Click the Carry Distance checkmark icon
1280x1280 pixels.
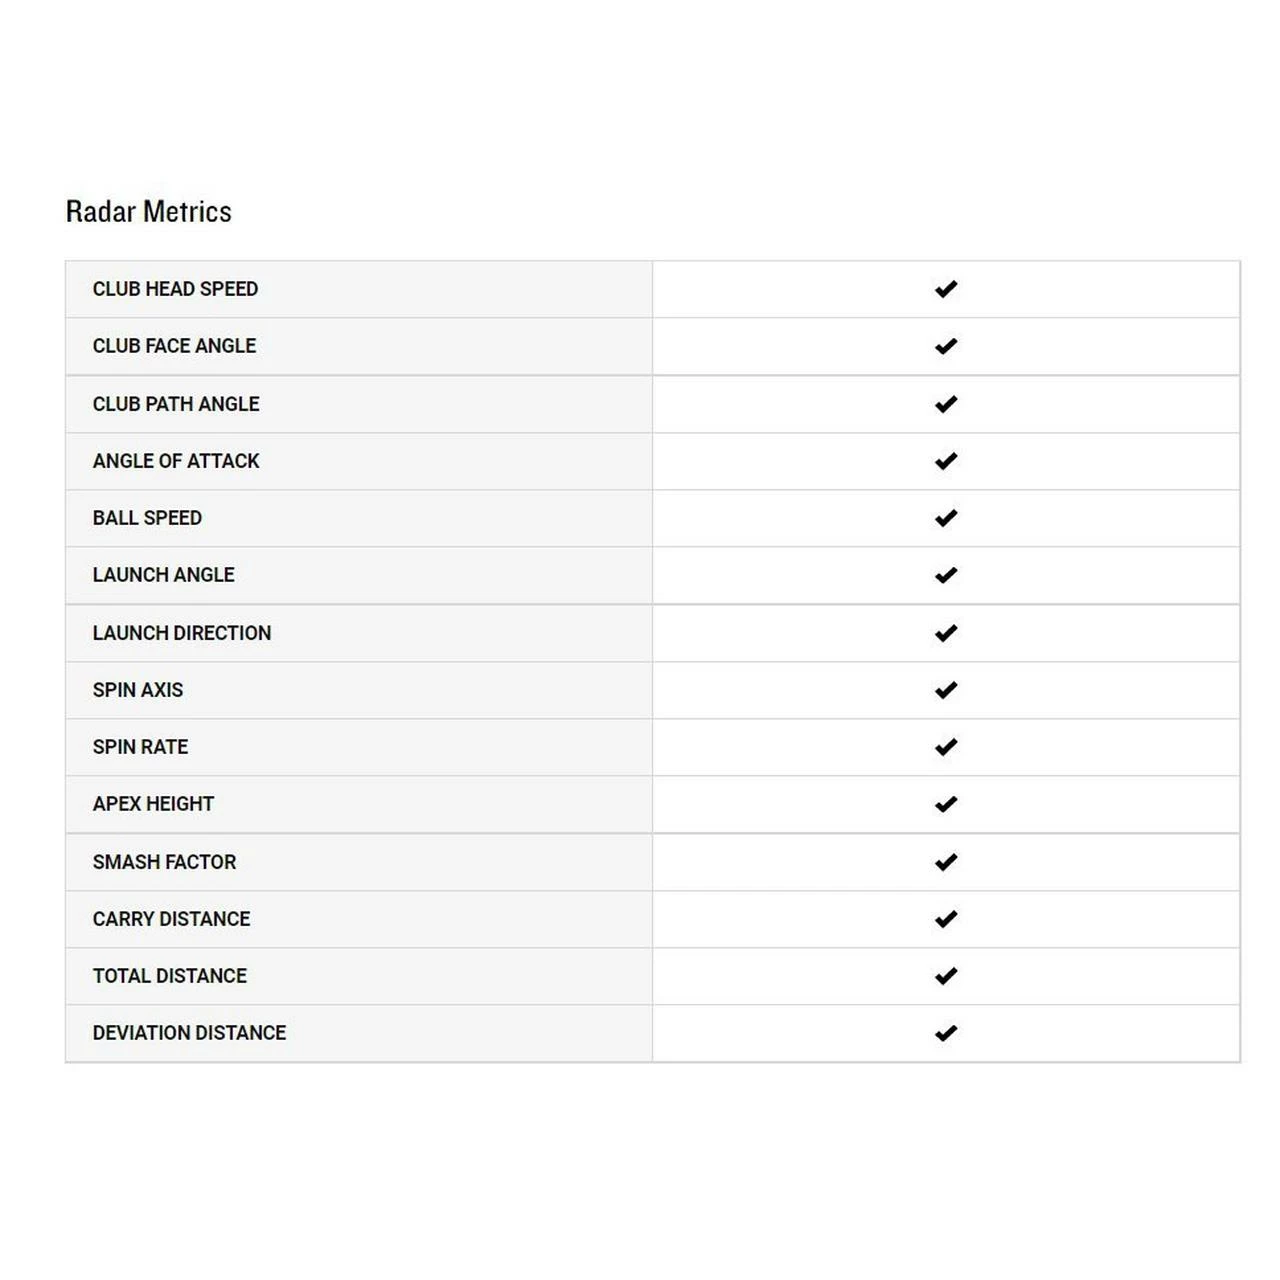[946, 919]
